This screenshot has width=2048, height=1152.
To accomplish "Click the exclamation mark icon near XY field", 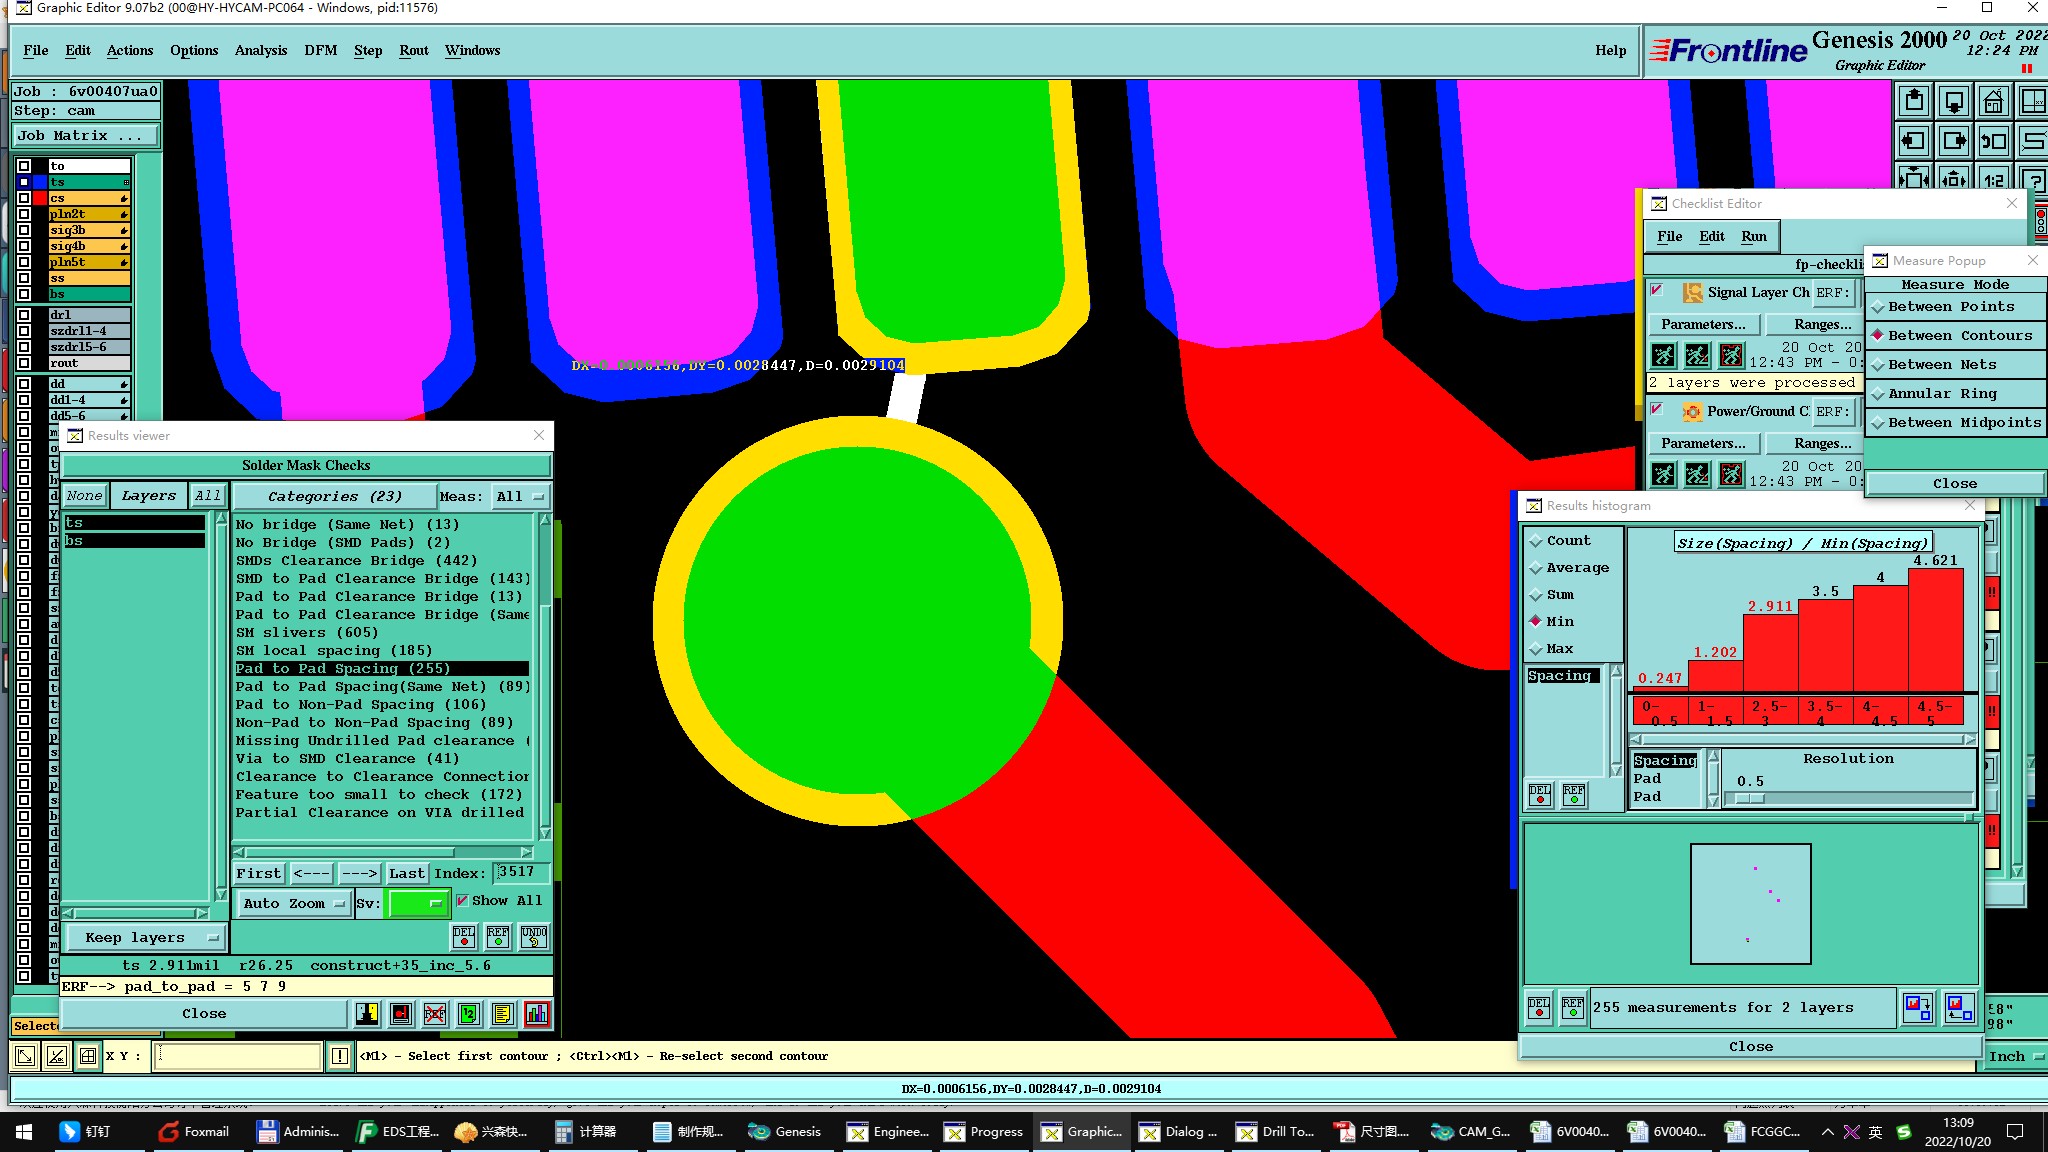I will 340,1056.
